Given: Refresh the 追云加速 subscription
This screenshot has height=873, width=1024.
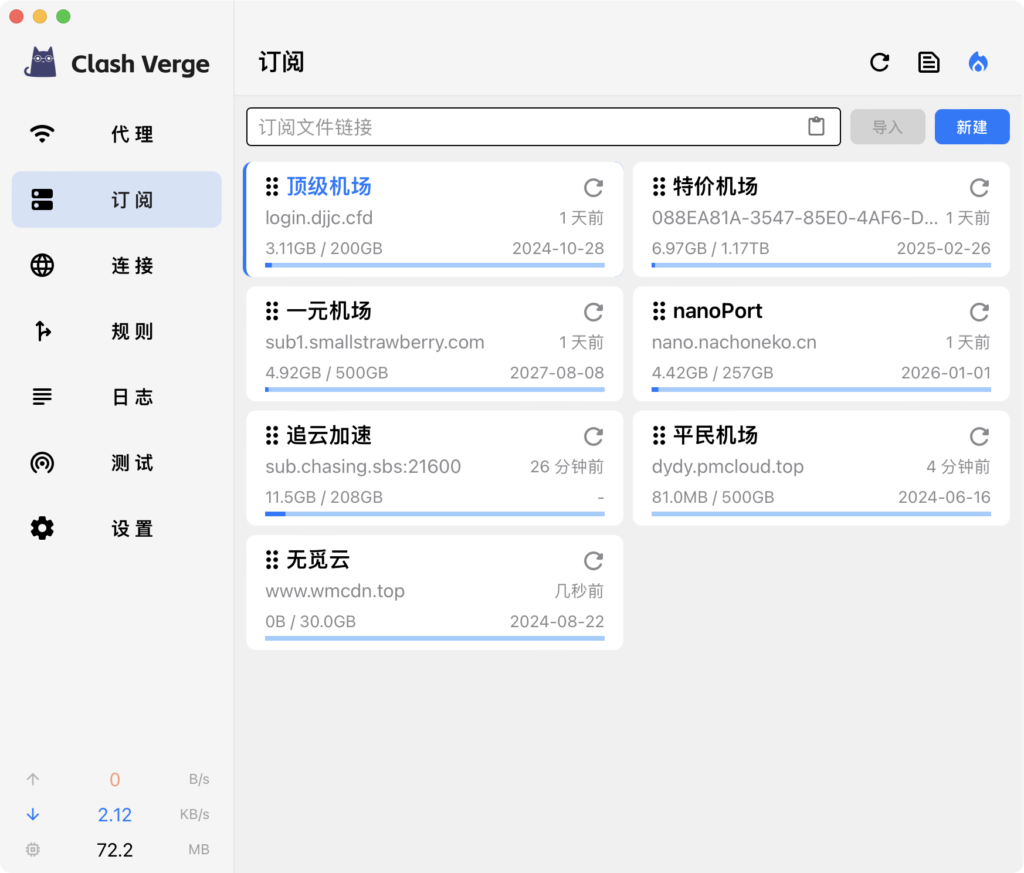Looking at the screenshot, I should coord(593,436).
